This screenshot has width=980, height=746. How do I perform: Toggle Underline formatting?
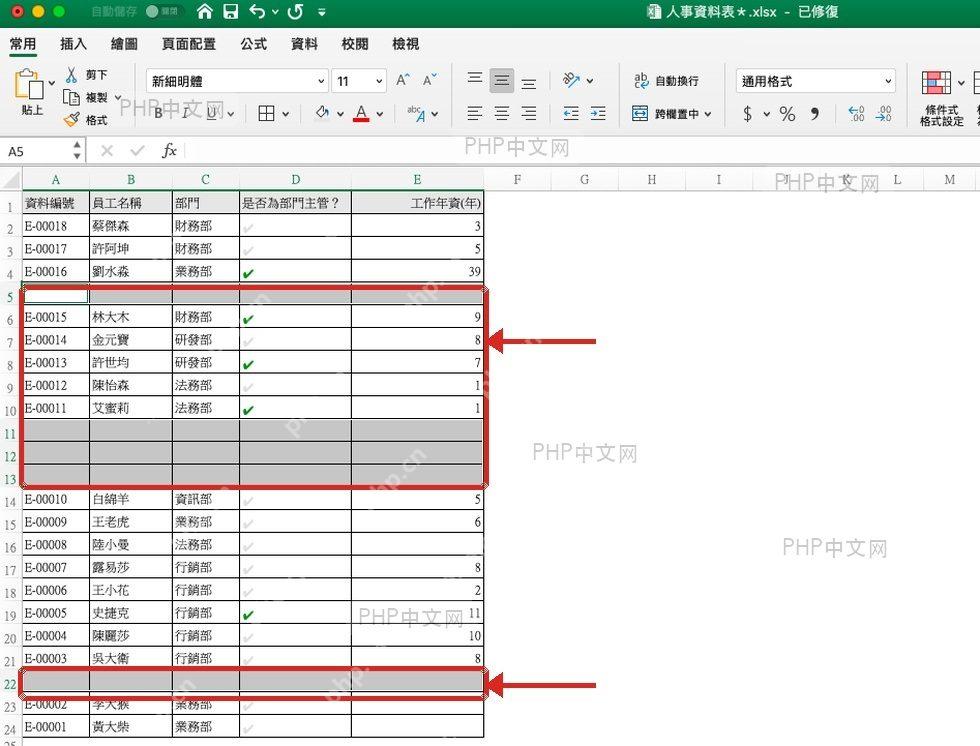(x=212, y=113)
